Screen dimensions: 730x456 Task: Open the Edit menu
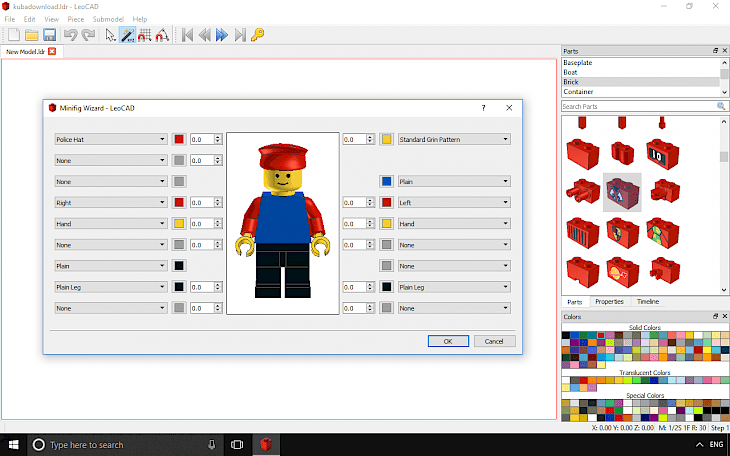pyautogui.click(x=29, y=19)
